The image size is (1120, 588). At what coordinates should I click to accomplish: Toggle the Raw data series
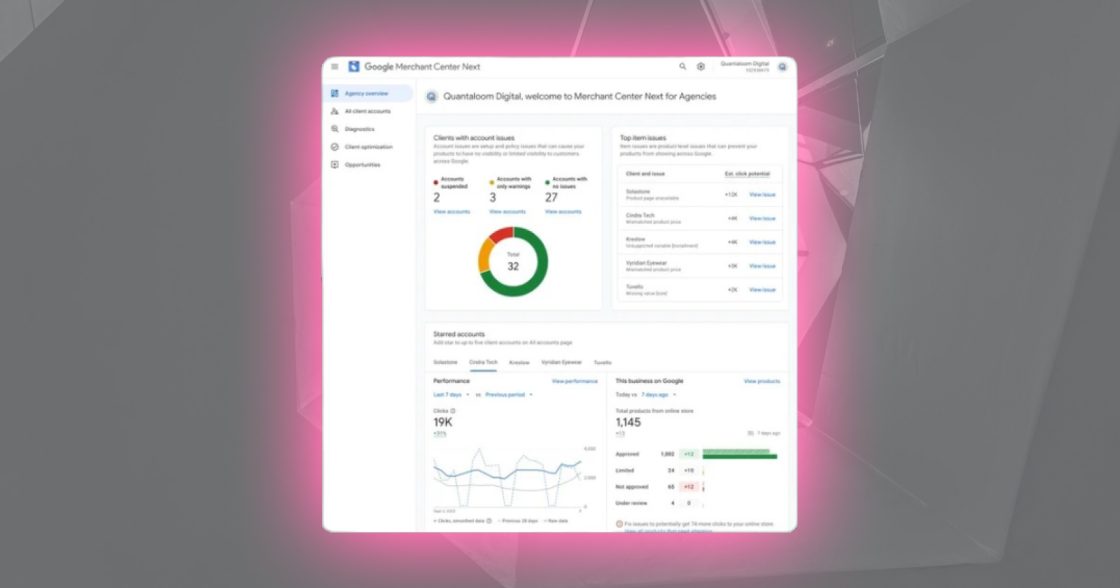tap(558, 521)
